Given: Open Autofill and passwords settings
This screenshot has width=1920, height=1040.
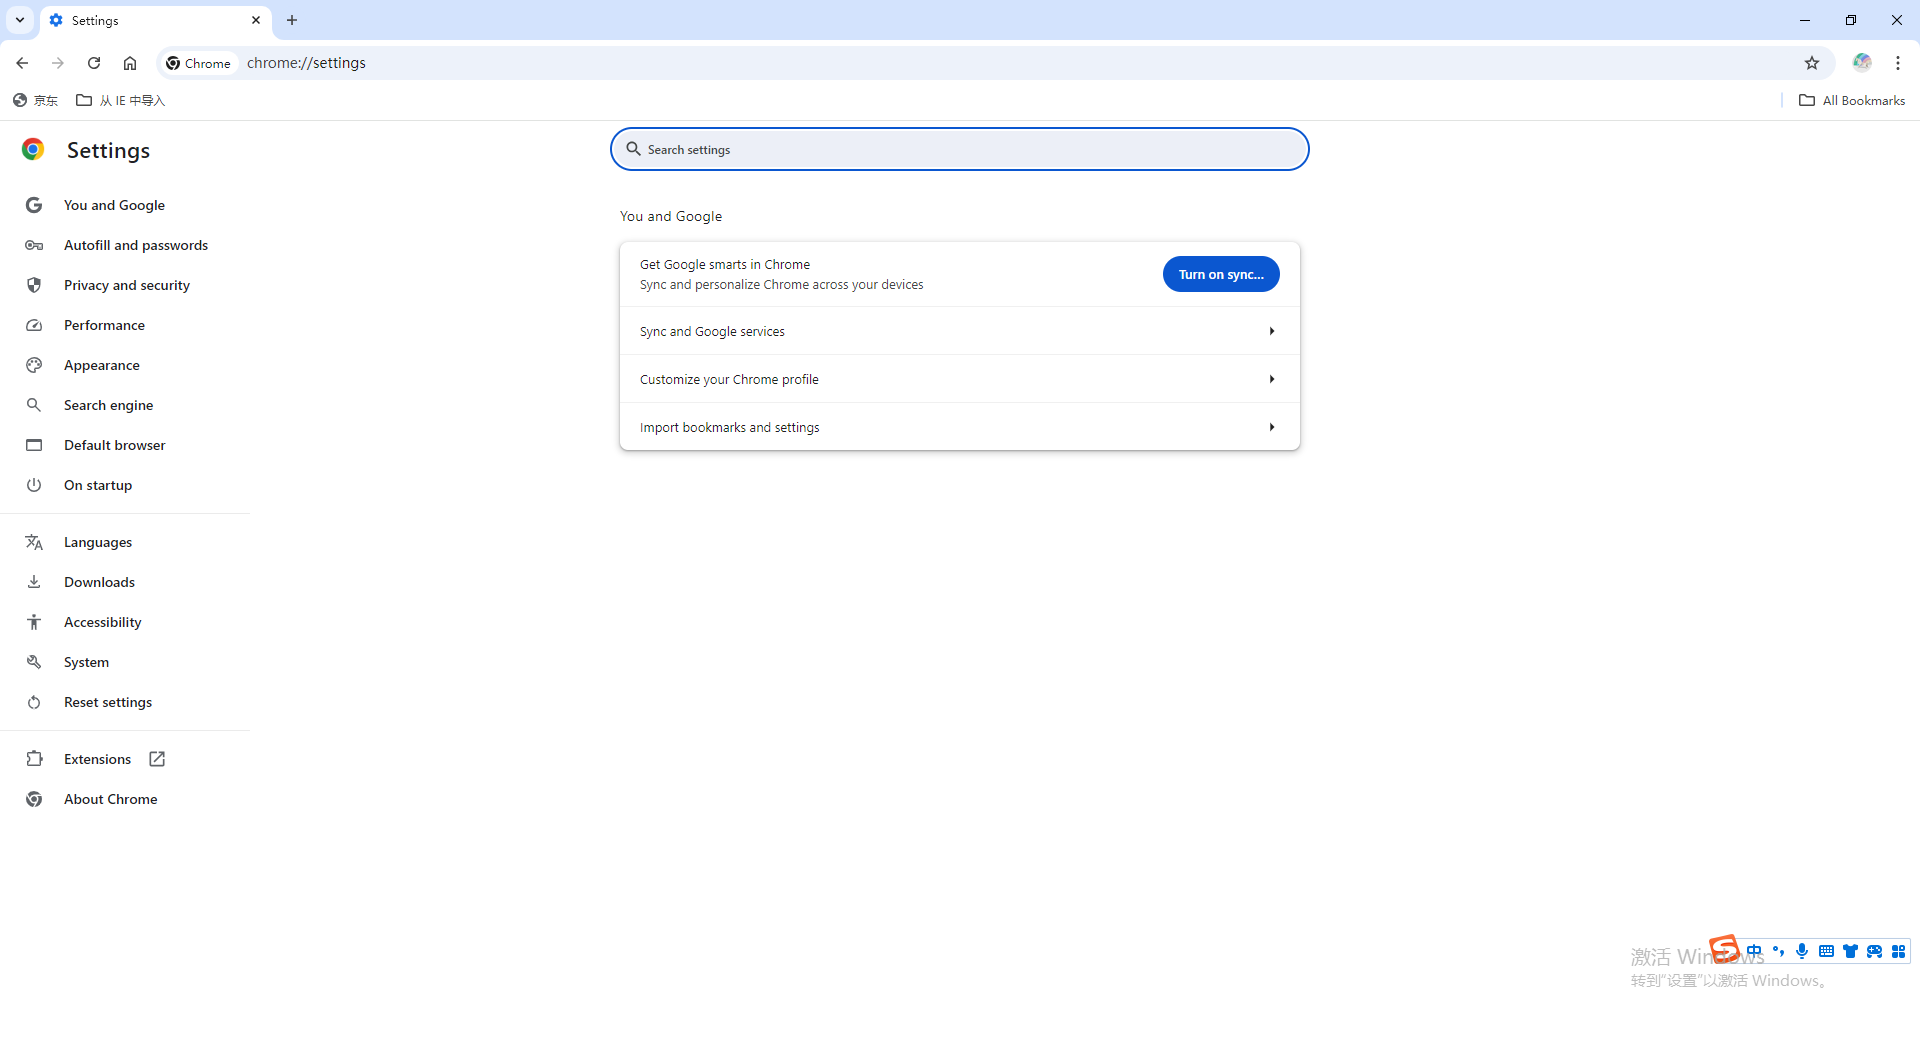Looking at the screenshot, I should (136, 245).
